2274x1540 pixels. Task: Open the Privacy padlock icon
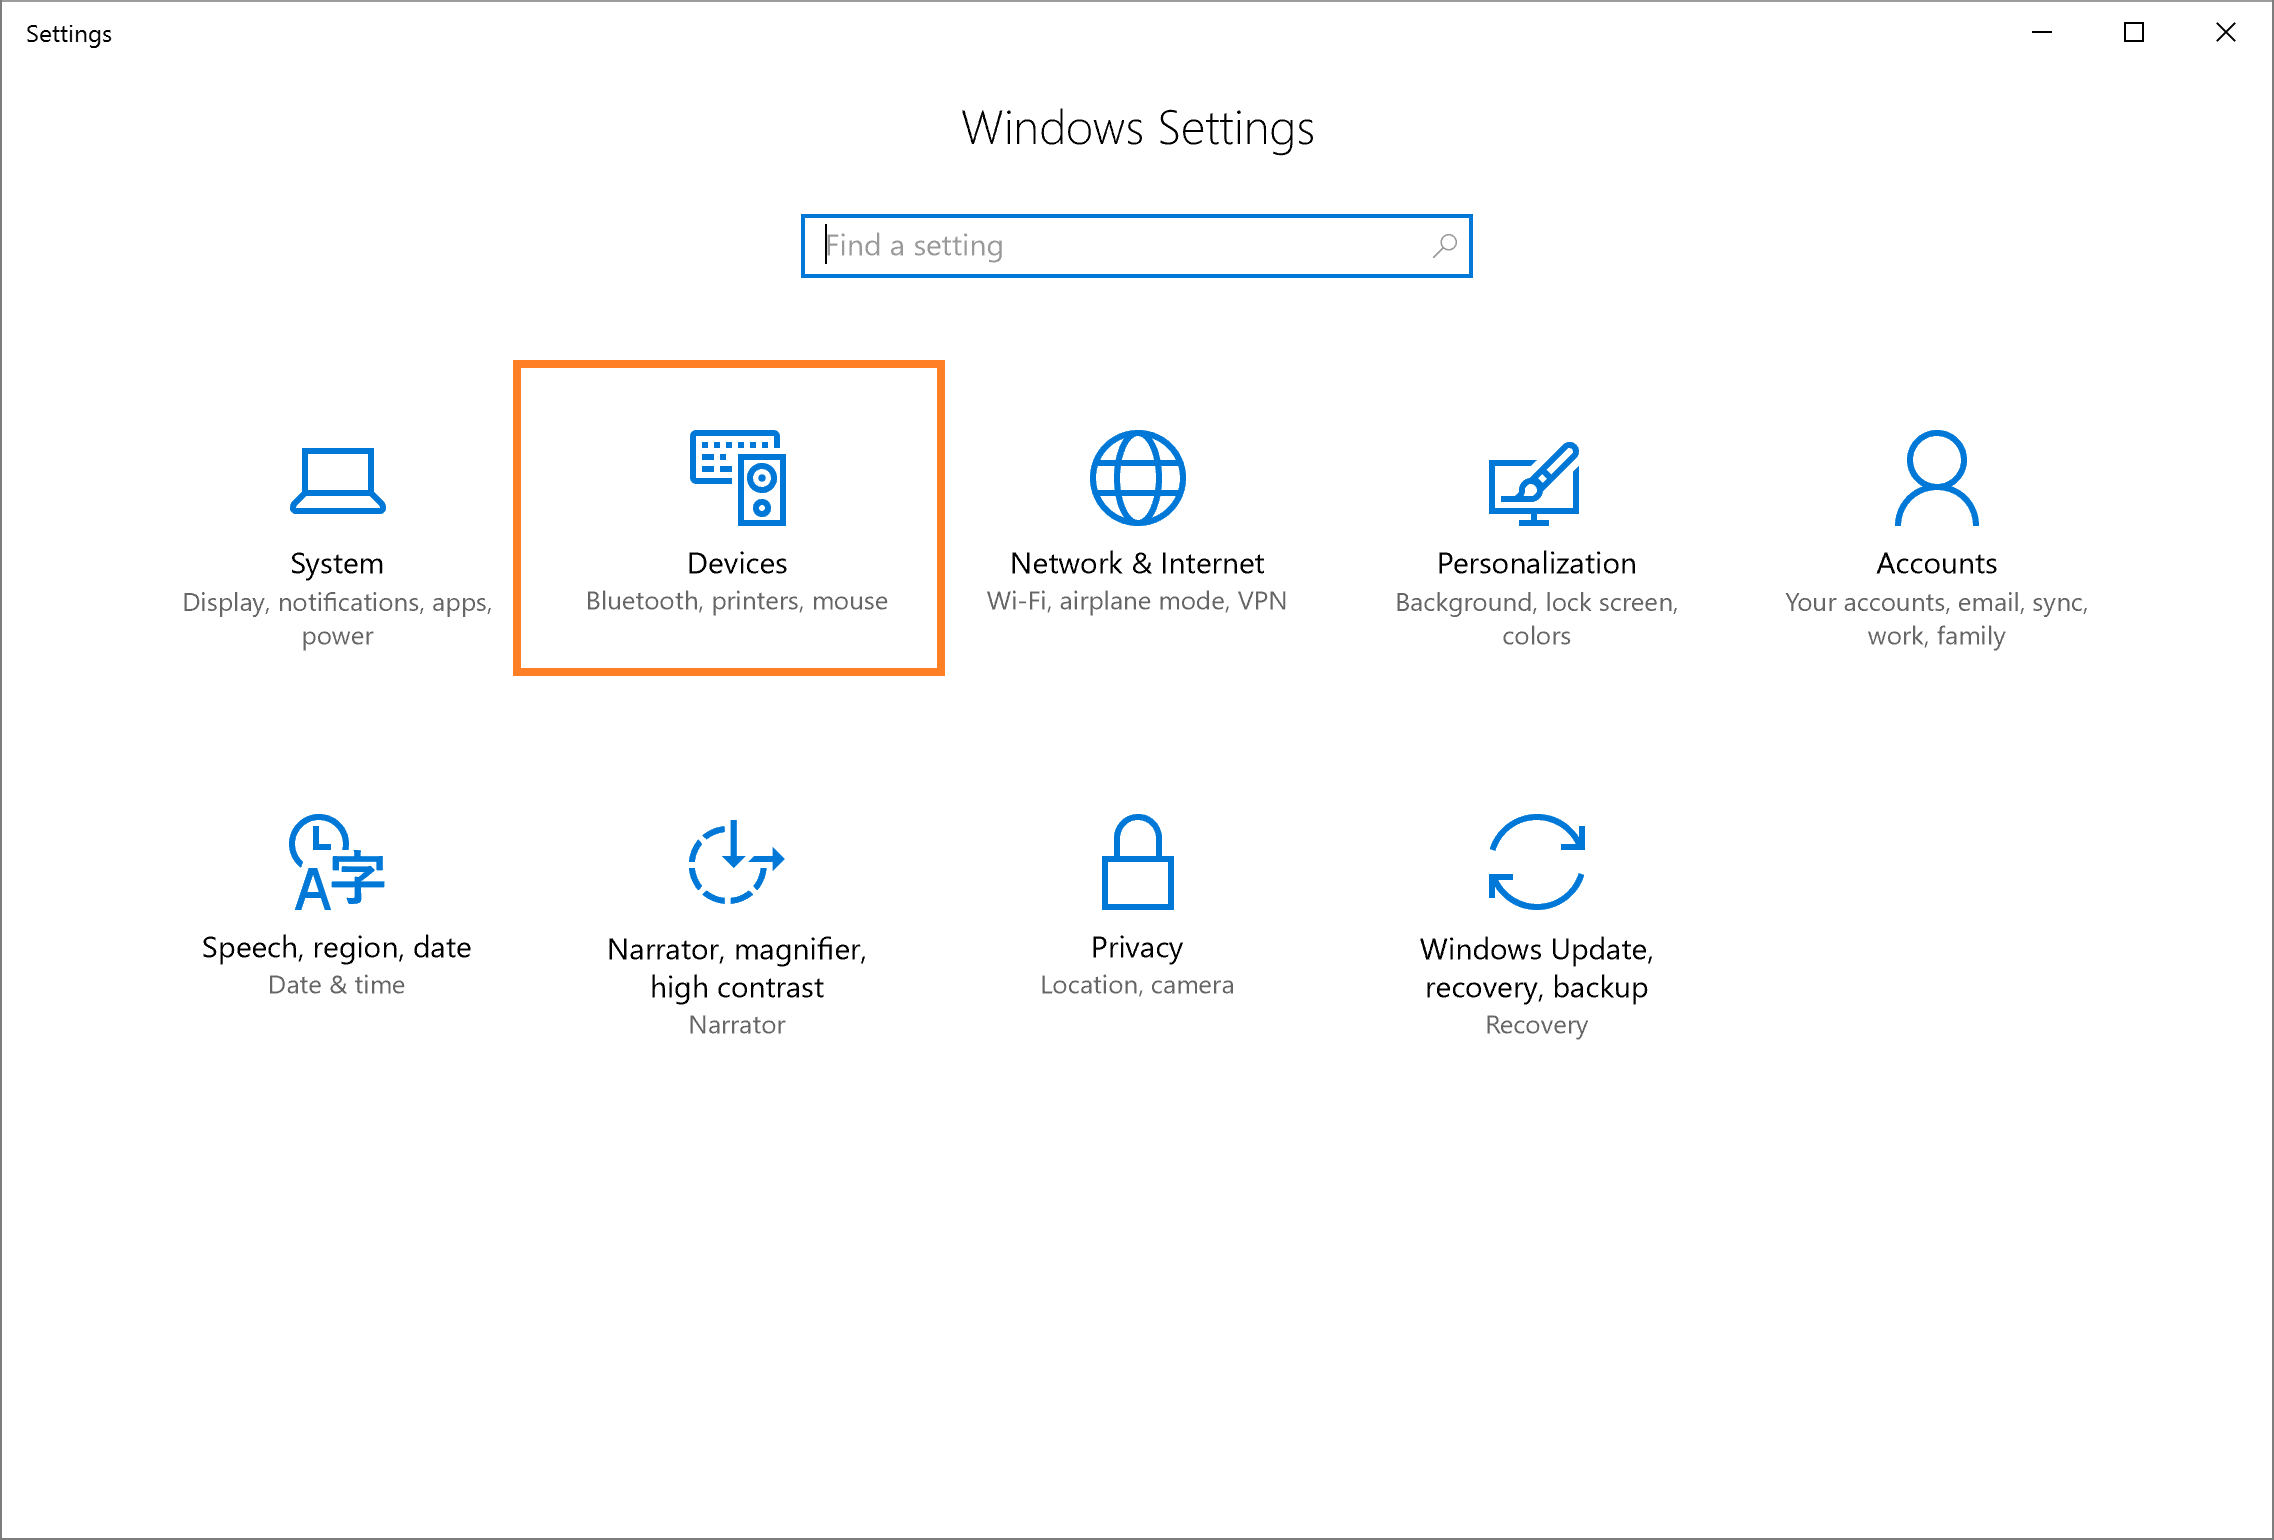[x=1137, y=862]
